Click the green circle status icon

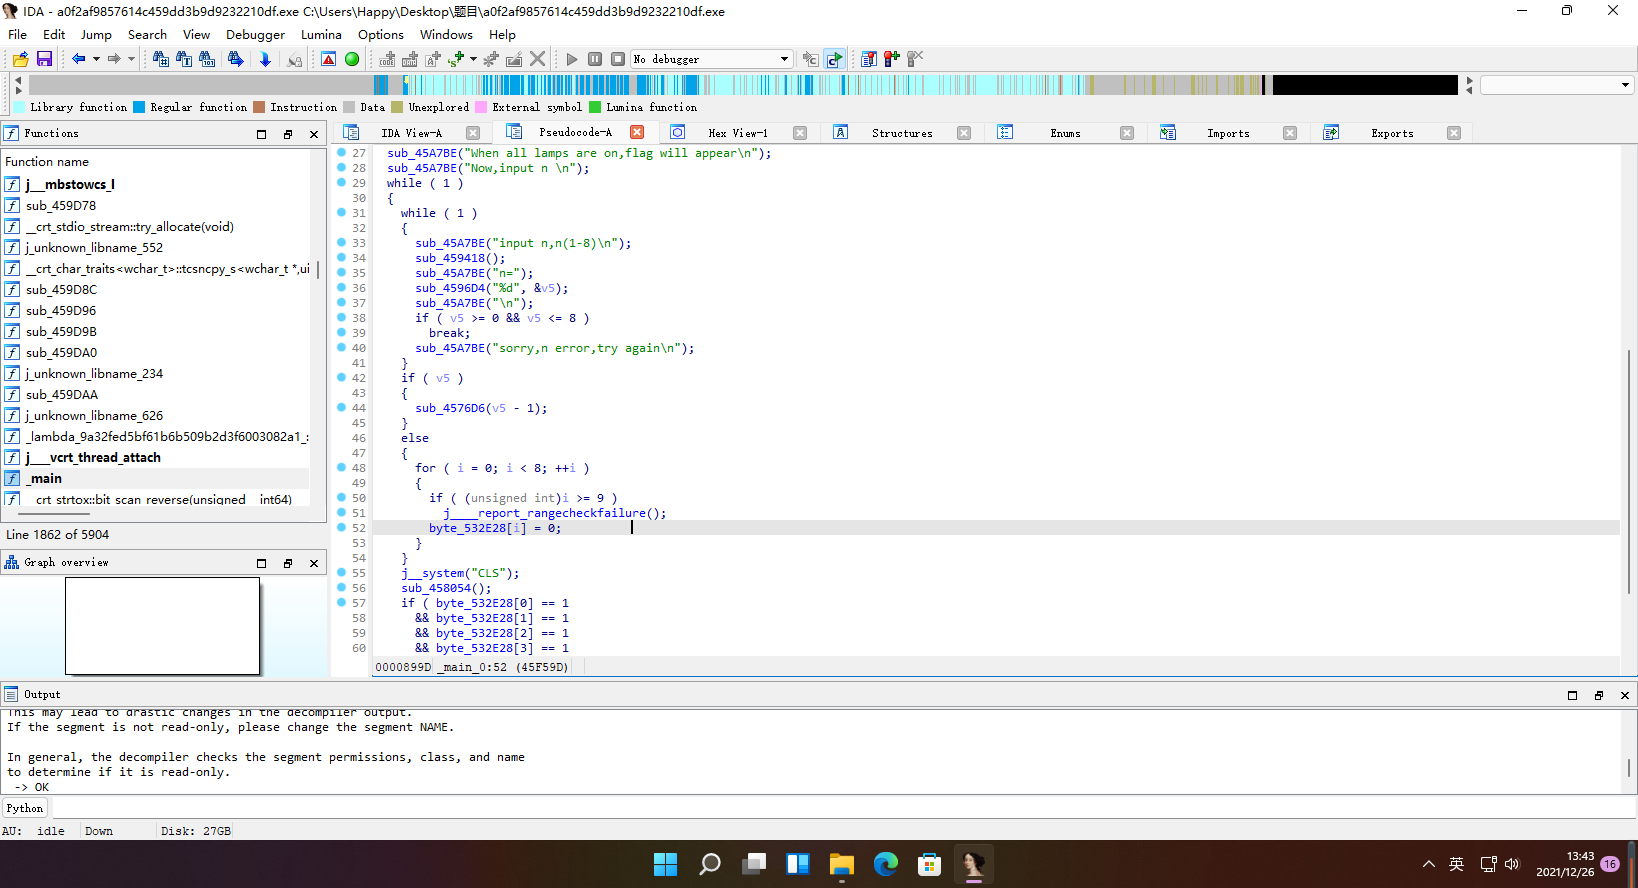352,59
